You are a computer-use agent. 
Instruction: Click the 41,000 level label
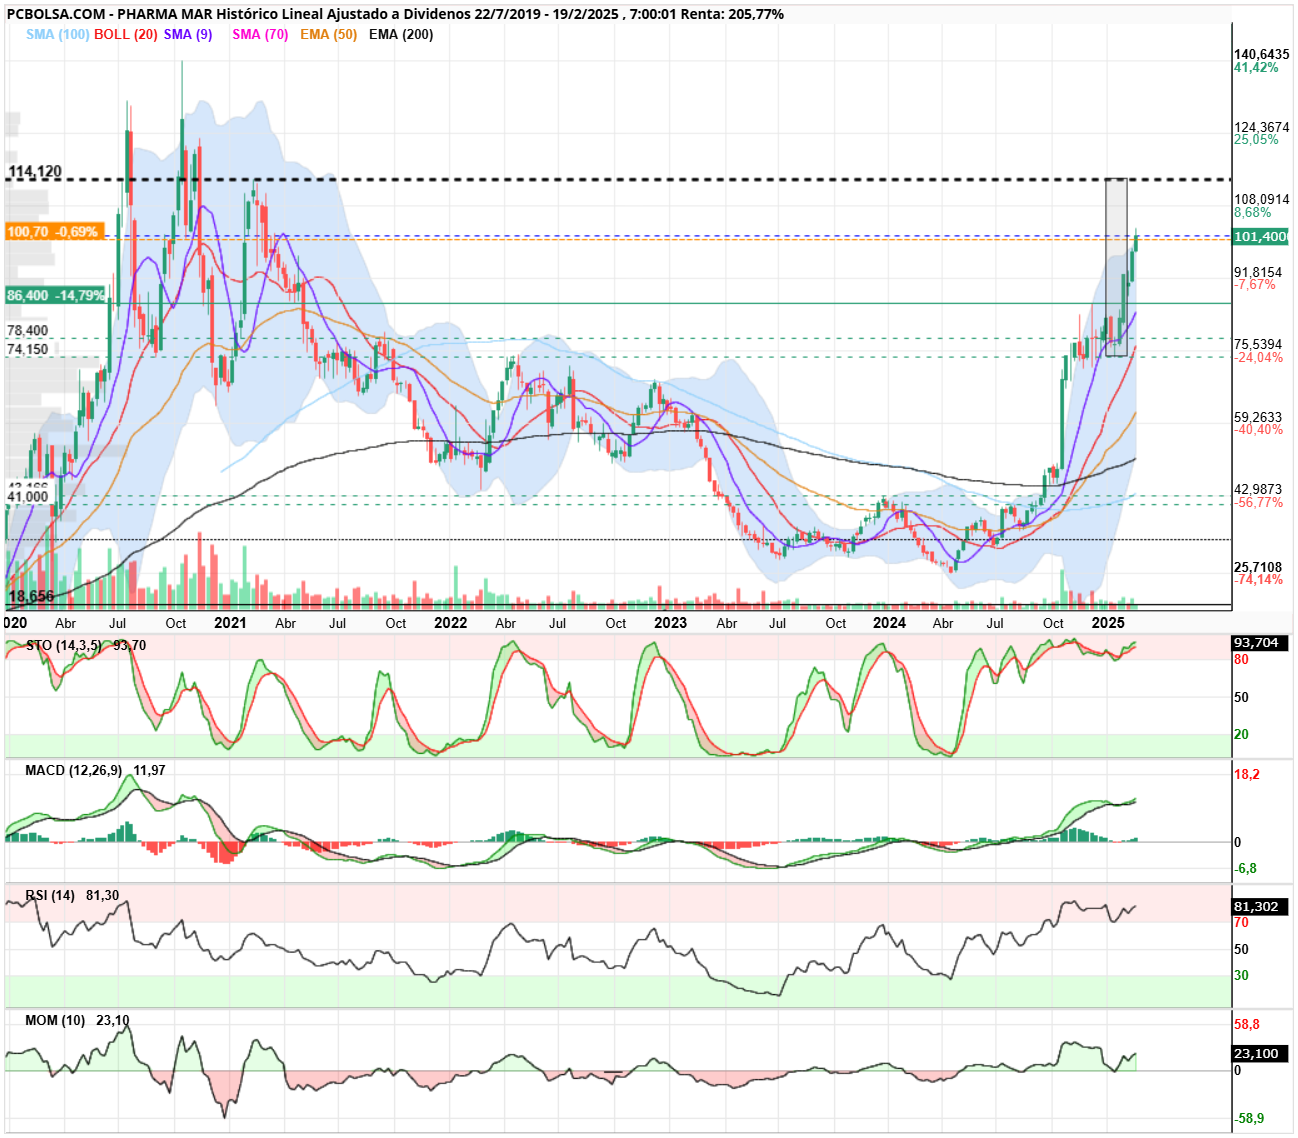28,496
